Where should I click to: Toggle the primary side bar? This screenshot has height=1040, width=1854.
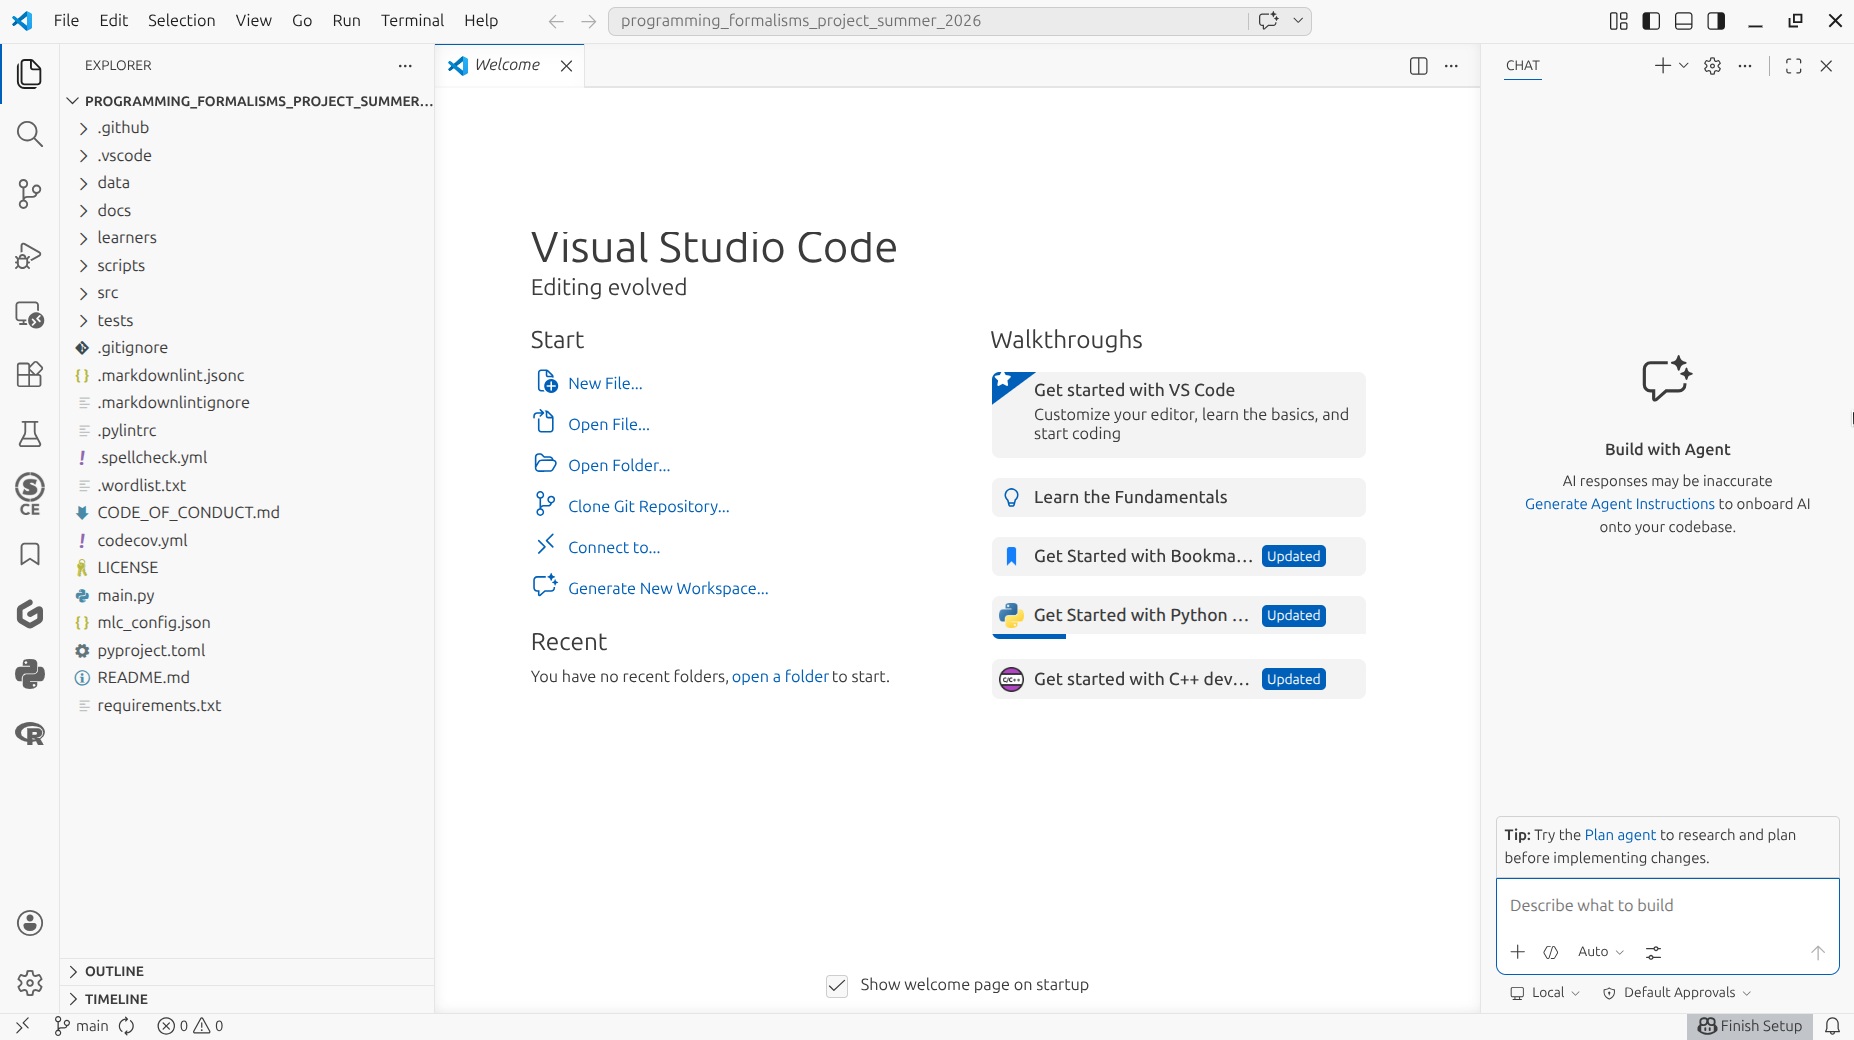(x=1651, y=21)
